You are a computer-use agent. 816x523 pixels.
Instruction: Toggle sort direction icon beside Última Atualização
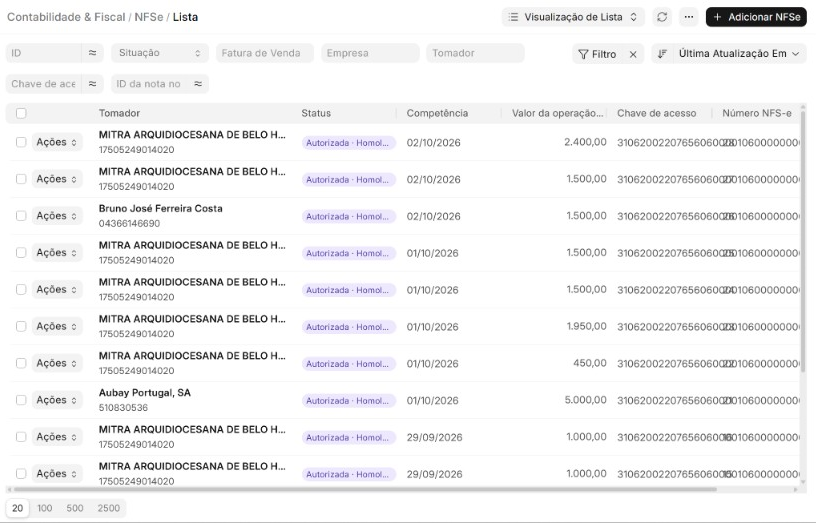click(662, 54)
